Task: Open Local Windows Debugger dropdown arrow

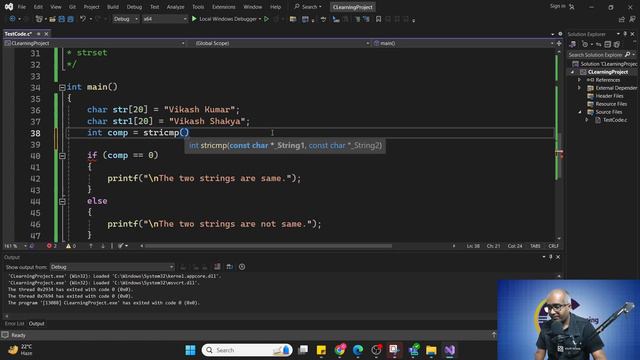Action: 260,19
